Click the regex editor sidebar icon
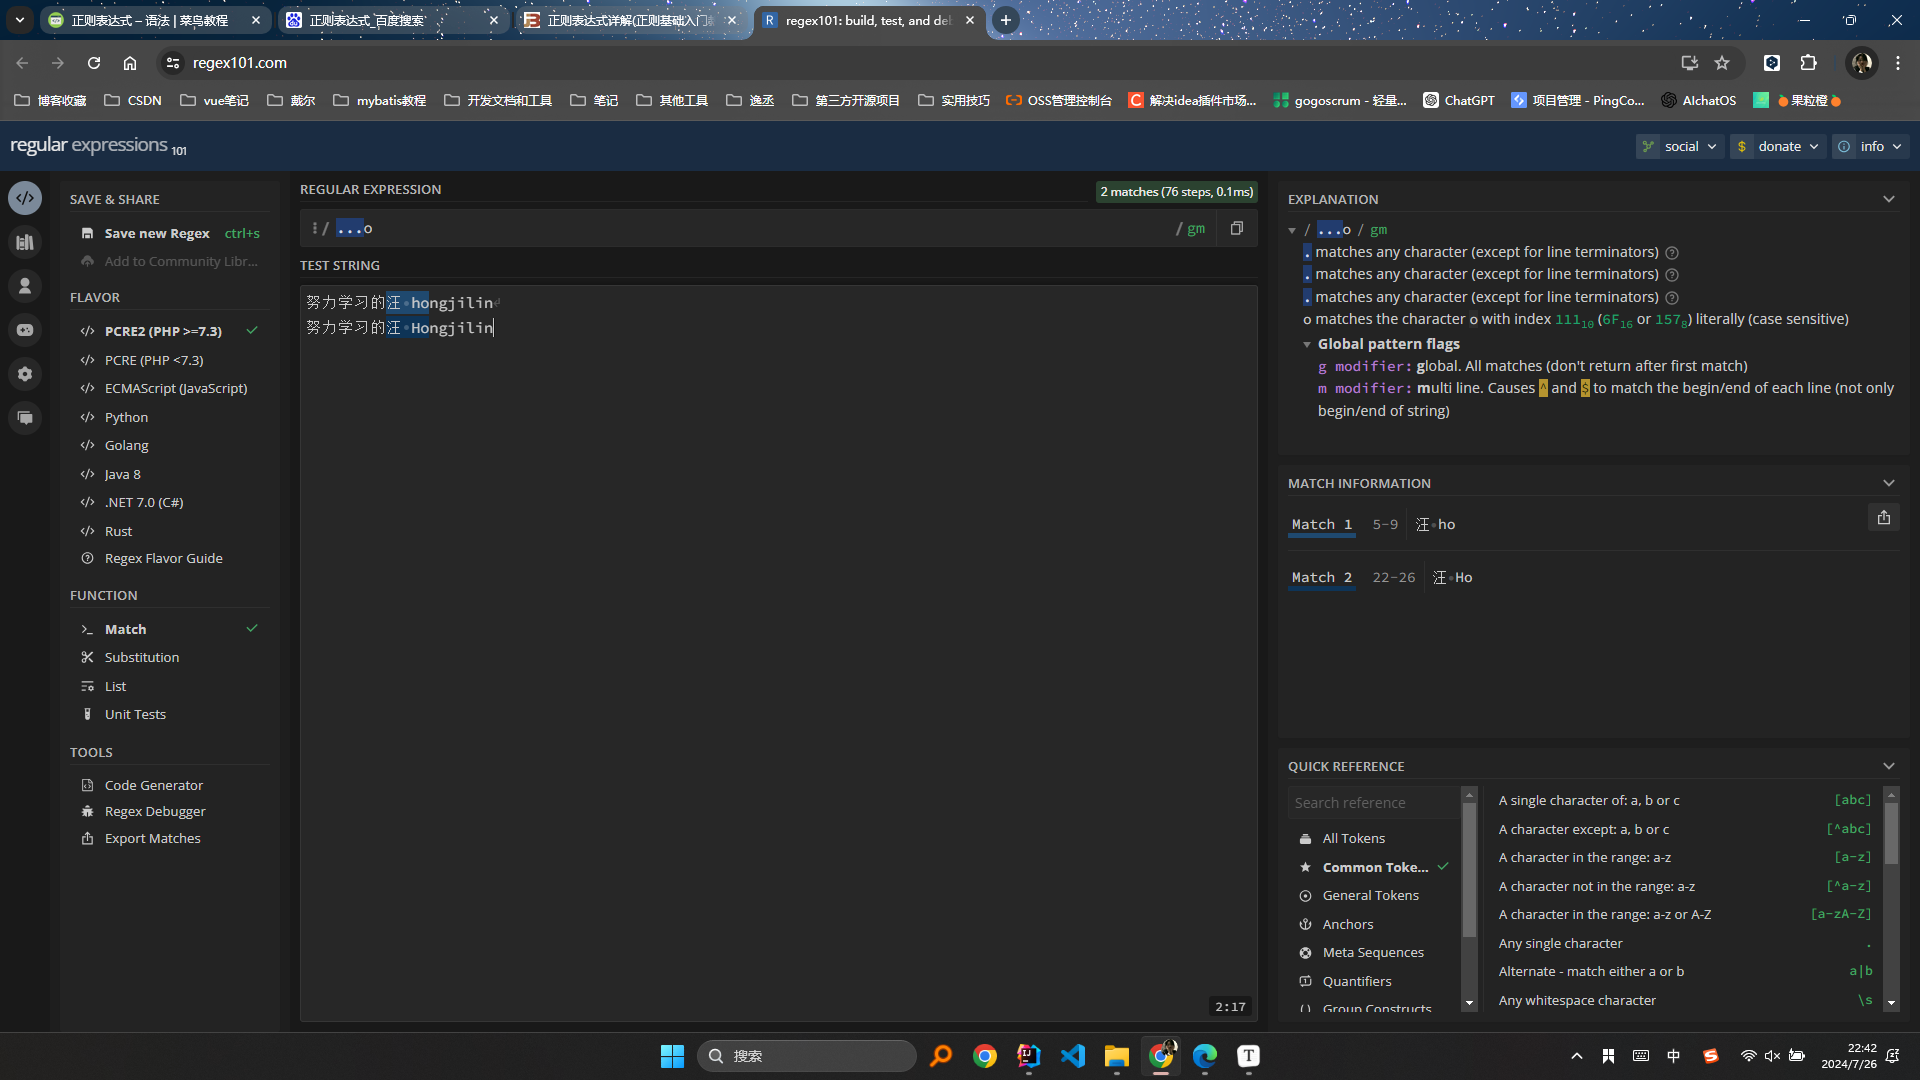 25,198
